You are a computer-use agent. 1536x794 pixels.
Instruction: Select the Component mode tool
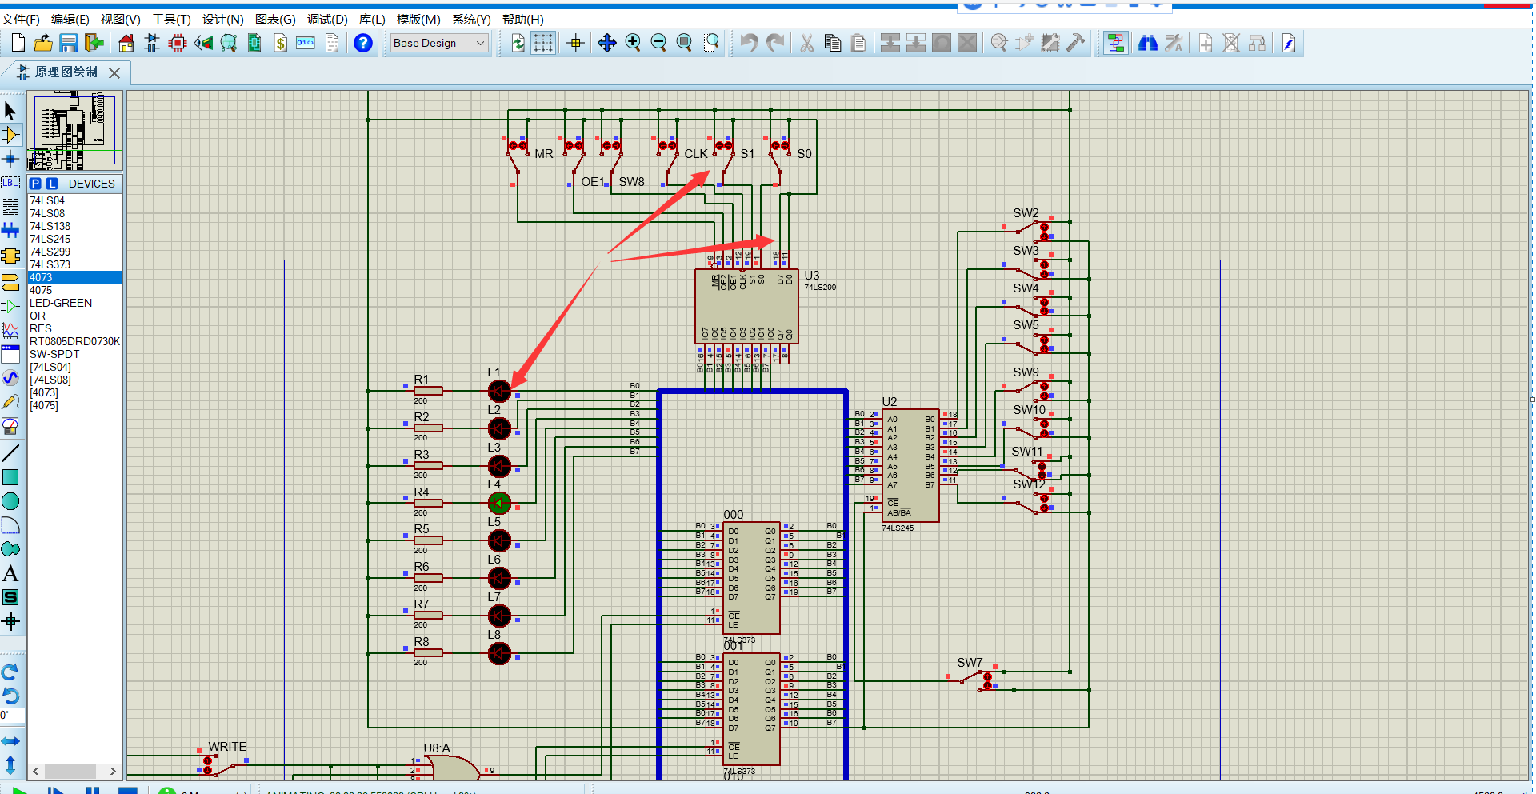pyautogui.click(x=11, y=135)
